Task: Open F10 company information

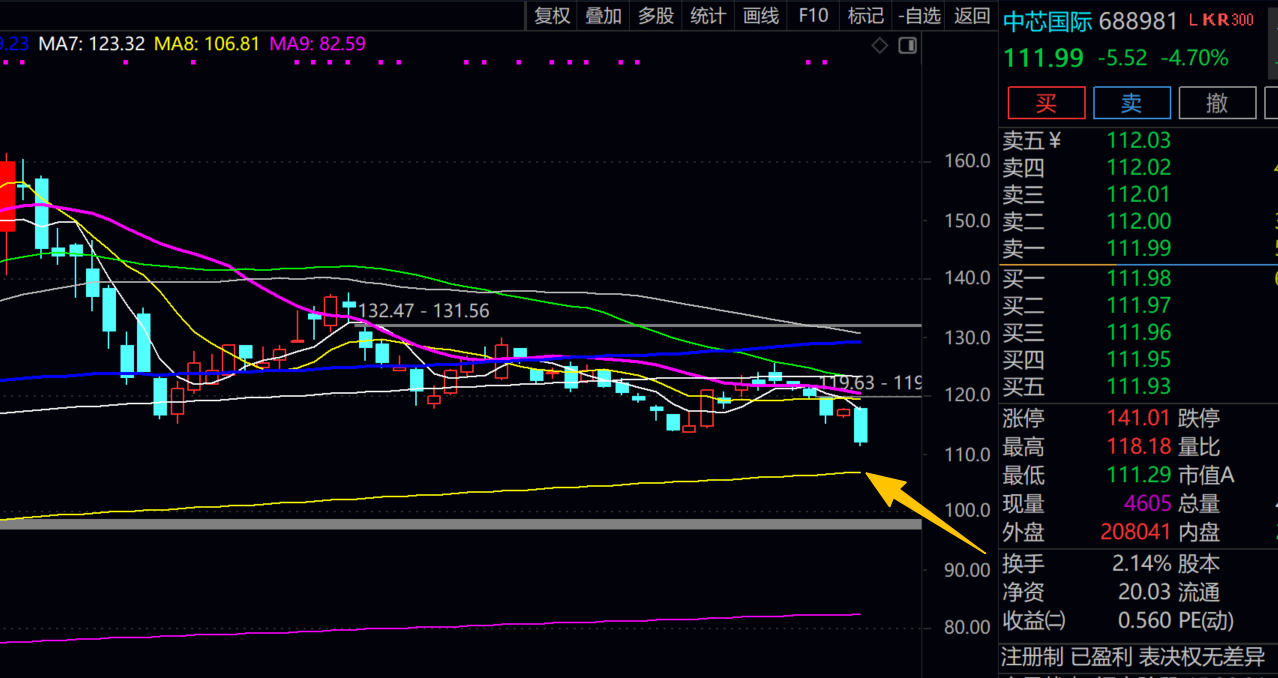Action: coord(813,15)
